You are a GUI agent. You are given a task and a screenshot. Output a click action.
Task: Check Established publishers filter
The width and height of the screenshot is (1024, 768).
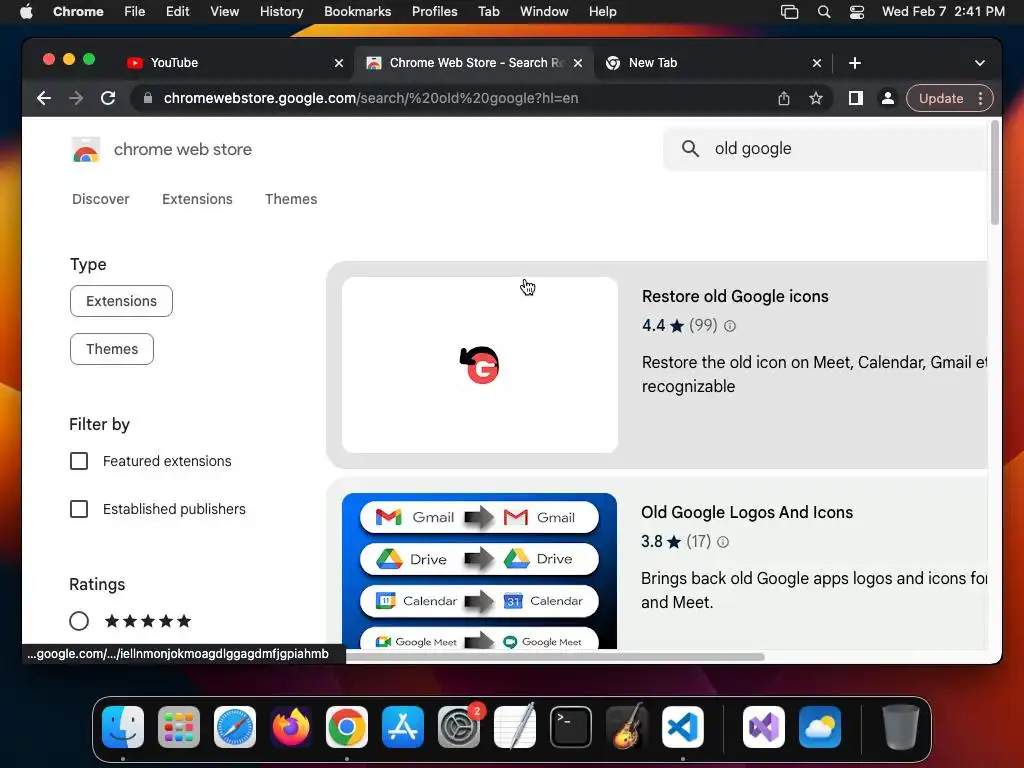click(x=79, y=509)
